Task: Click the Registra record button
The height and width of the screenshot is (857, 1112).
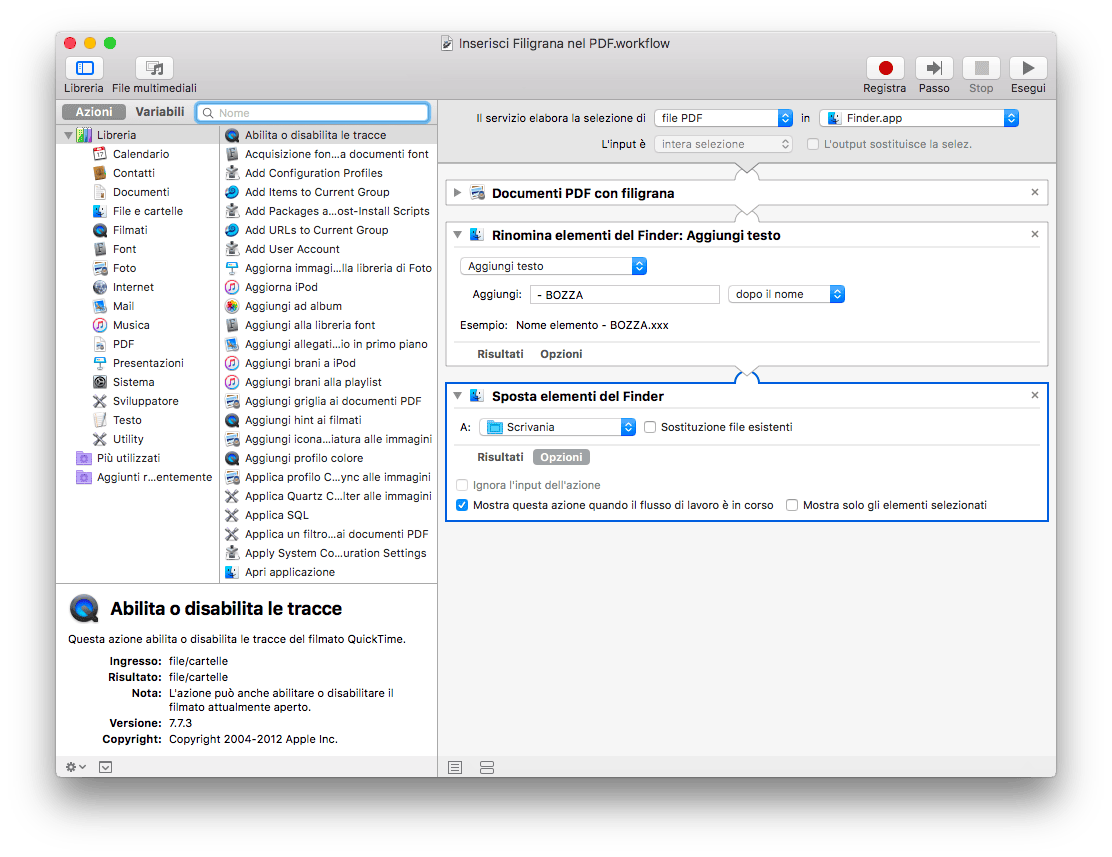Action: pyautogui.click(x=884, y=68)
